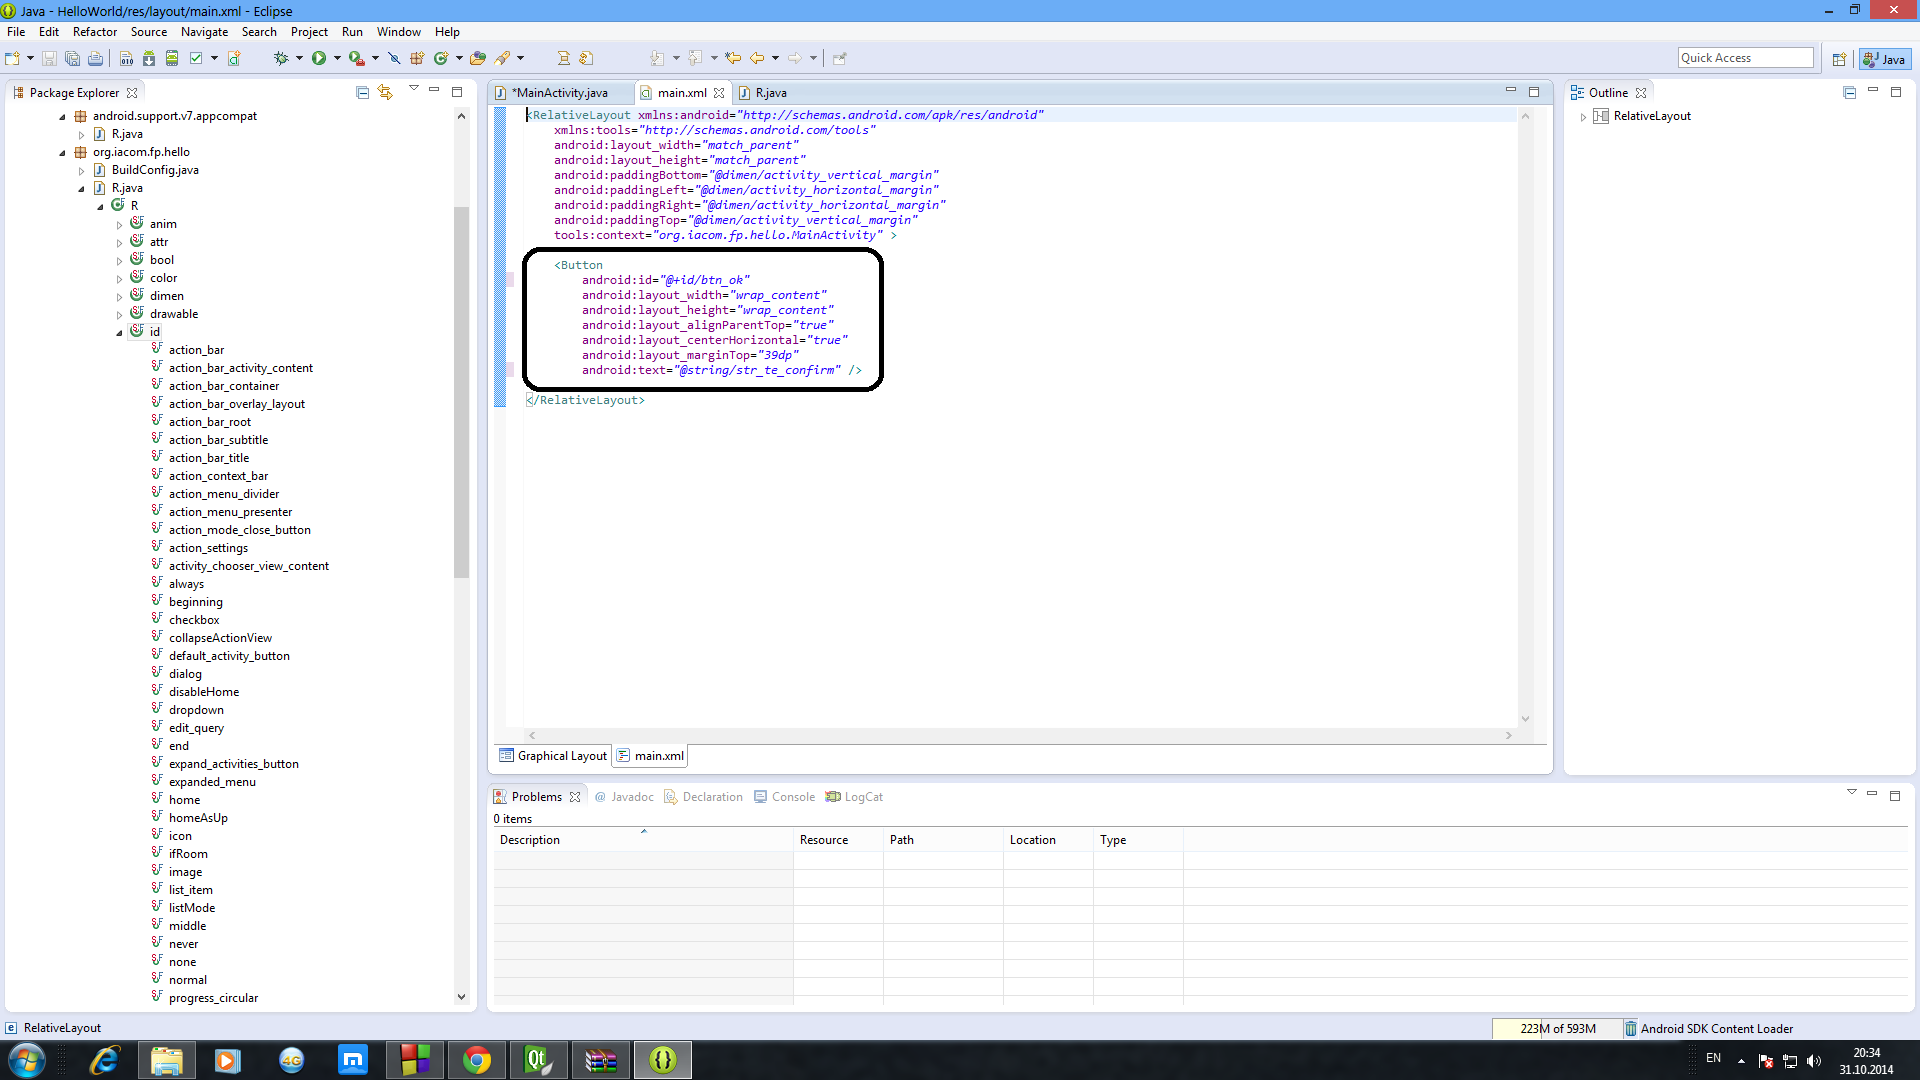Expand RelativeLayout in Outline view
The width and height of the screenshot is (1920, 1080).
click(x=1583, y=117)
